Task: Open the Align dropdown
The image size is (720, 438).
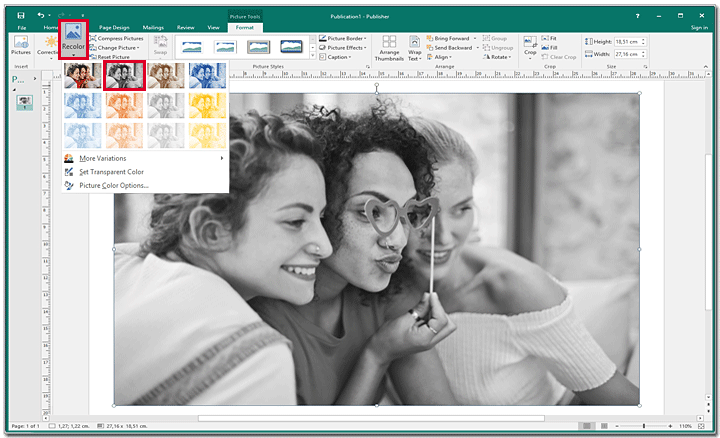Action: (x=439, y=57)
